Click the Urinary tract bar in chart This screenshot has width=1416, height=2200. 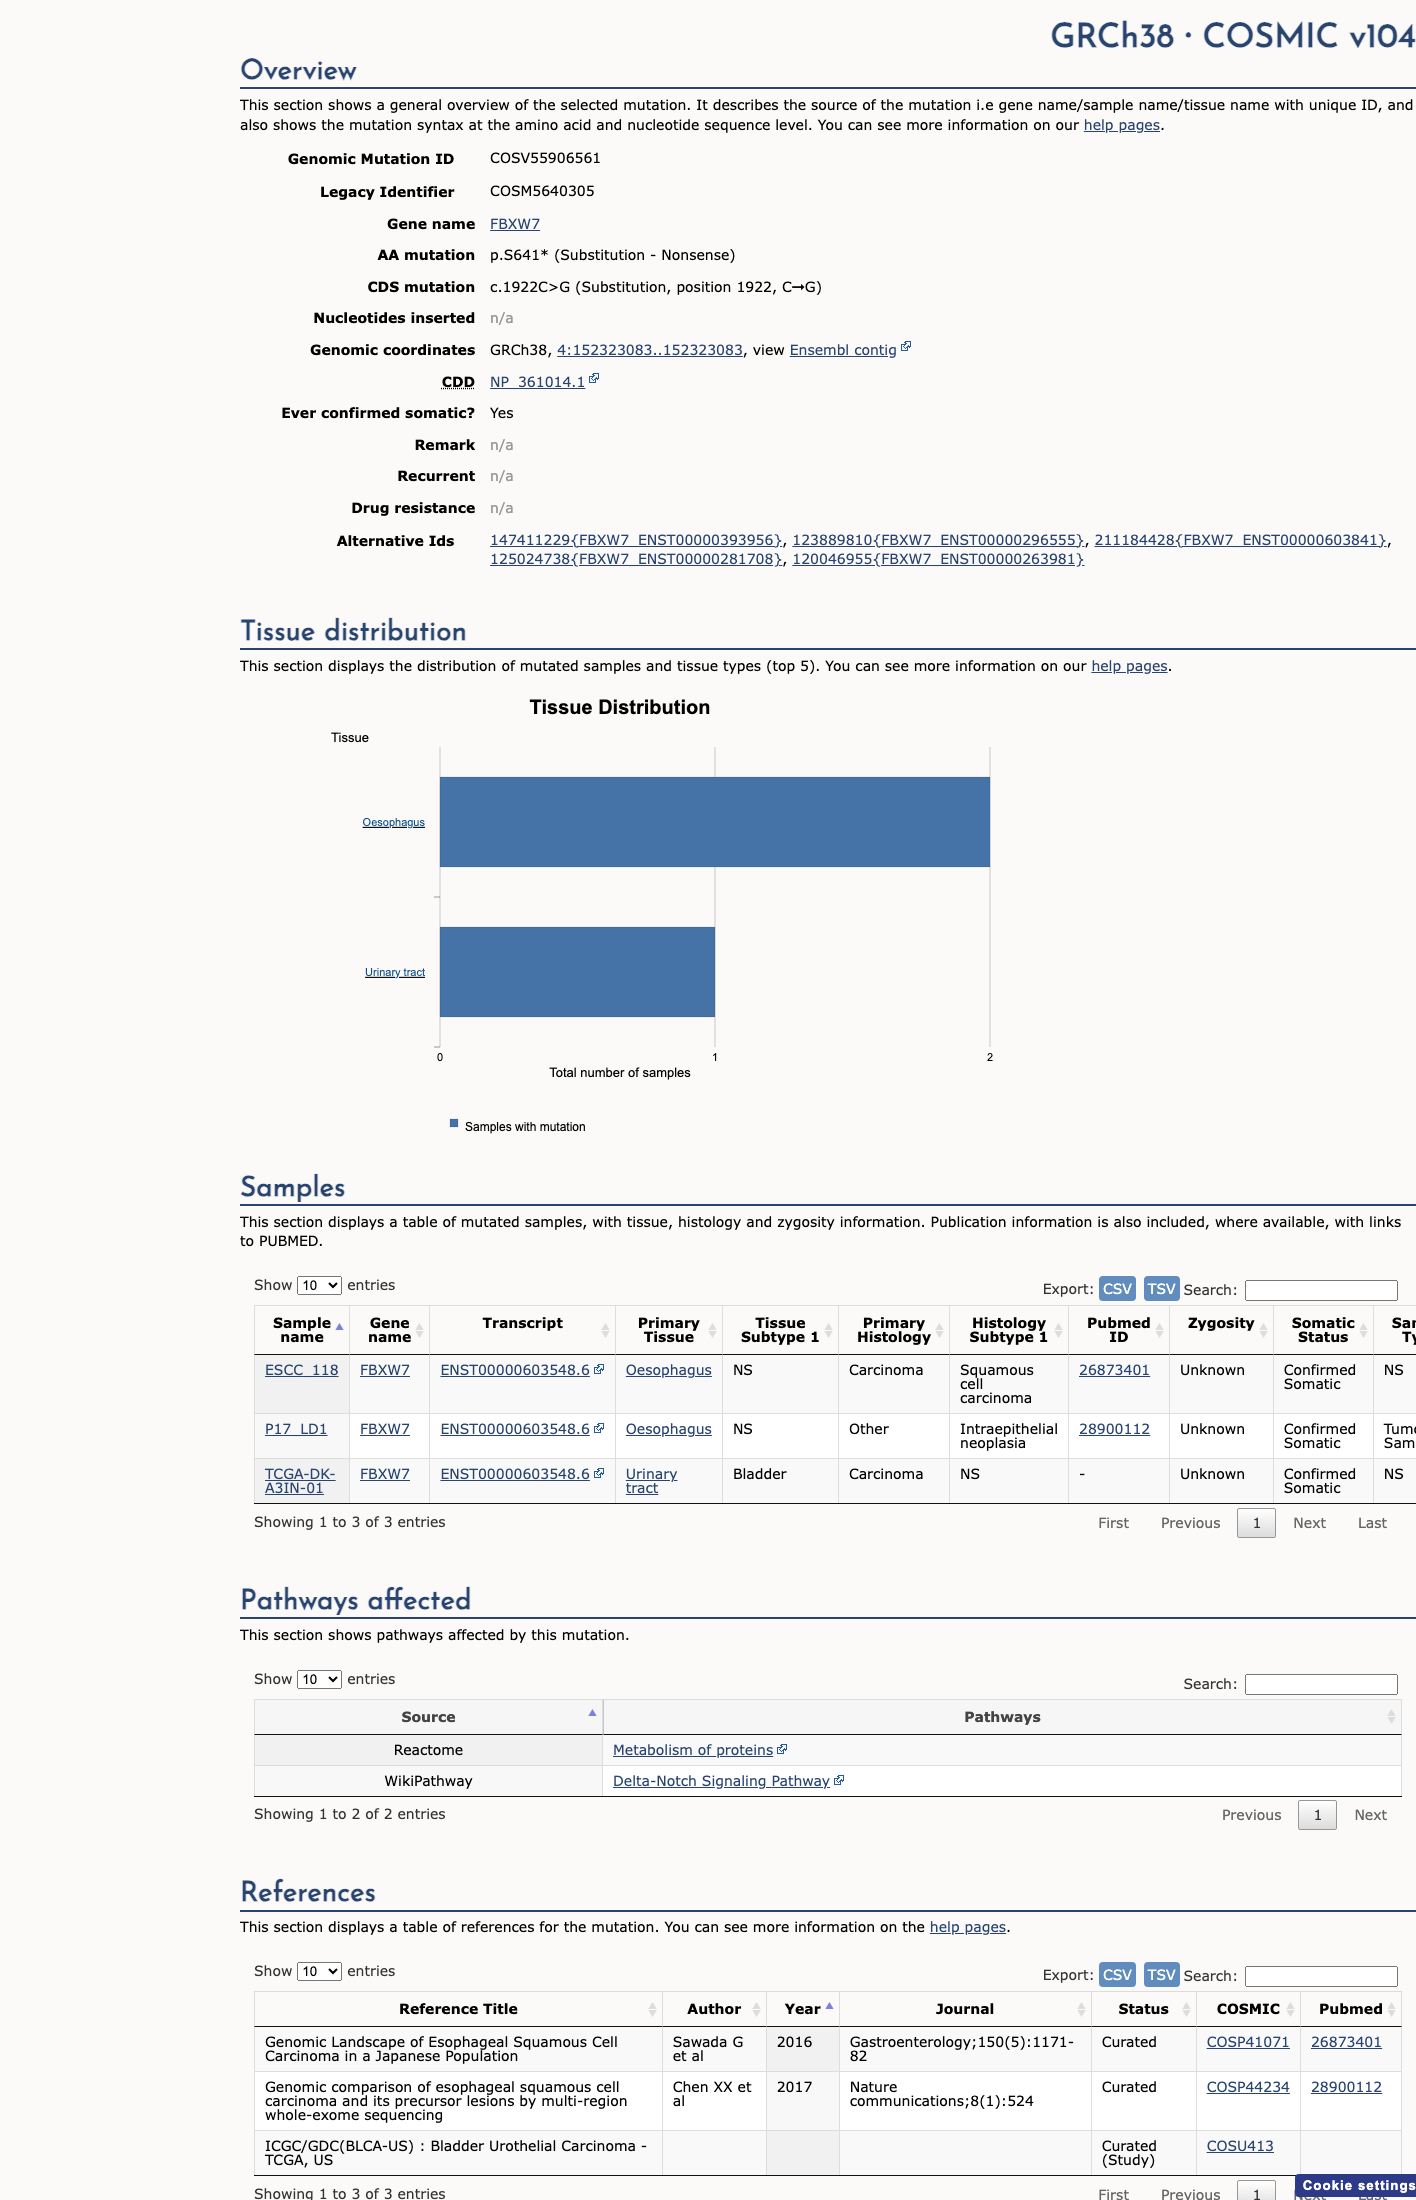click(x=577, y=972)
